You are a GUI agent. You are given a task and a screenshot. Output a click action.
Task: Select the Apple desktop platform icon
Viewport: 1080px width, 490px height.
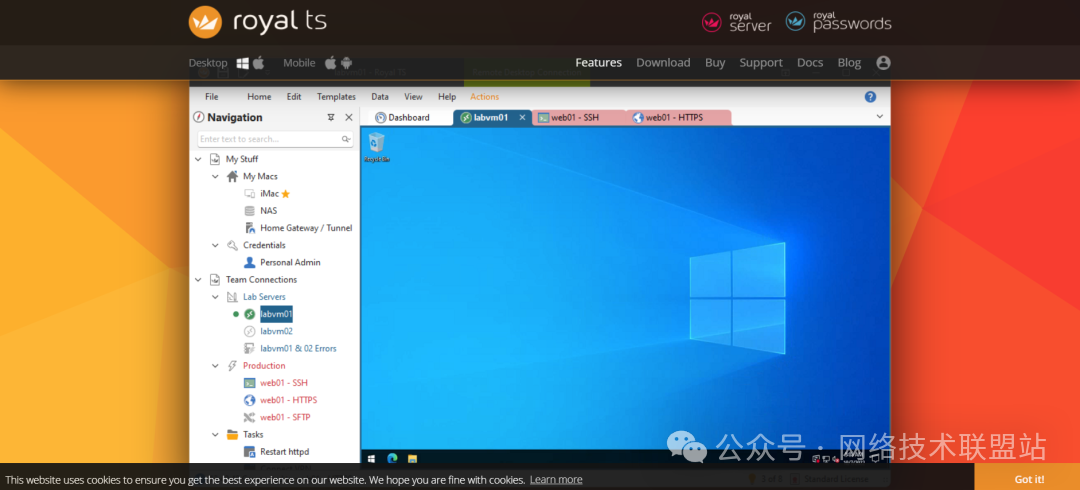pos(259,63)
